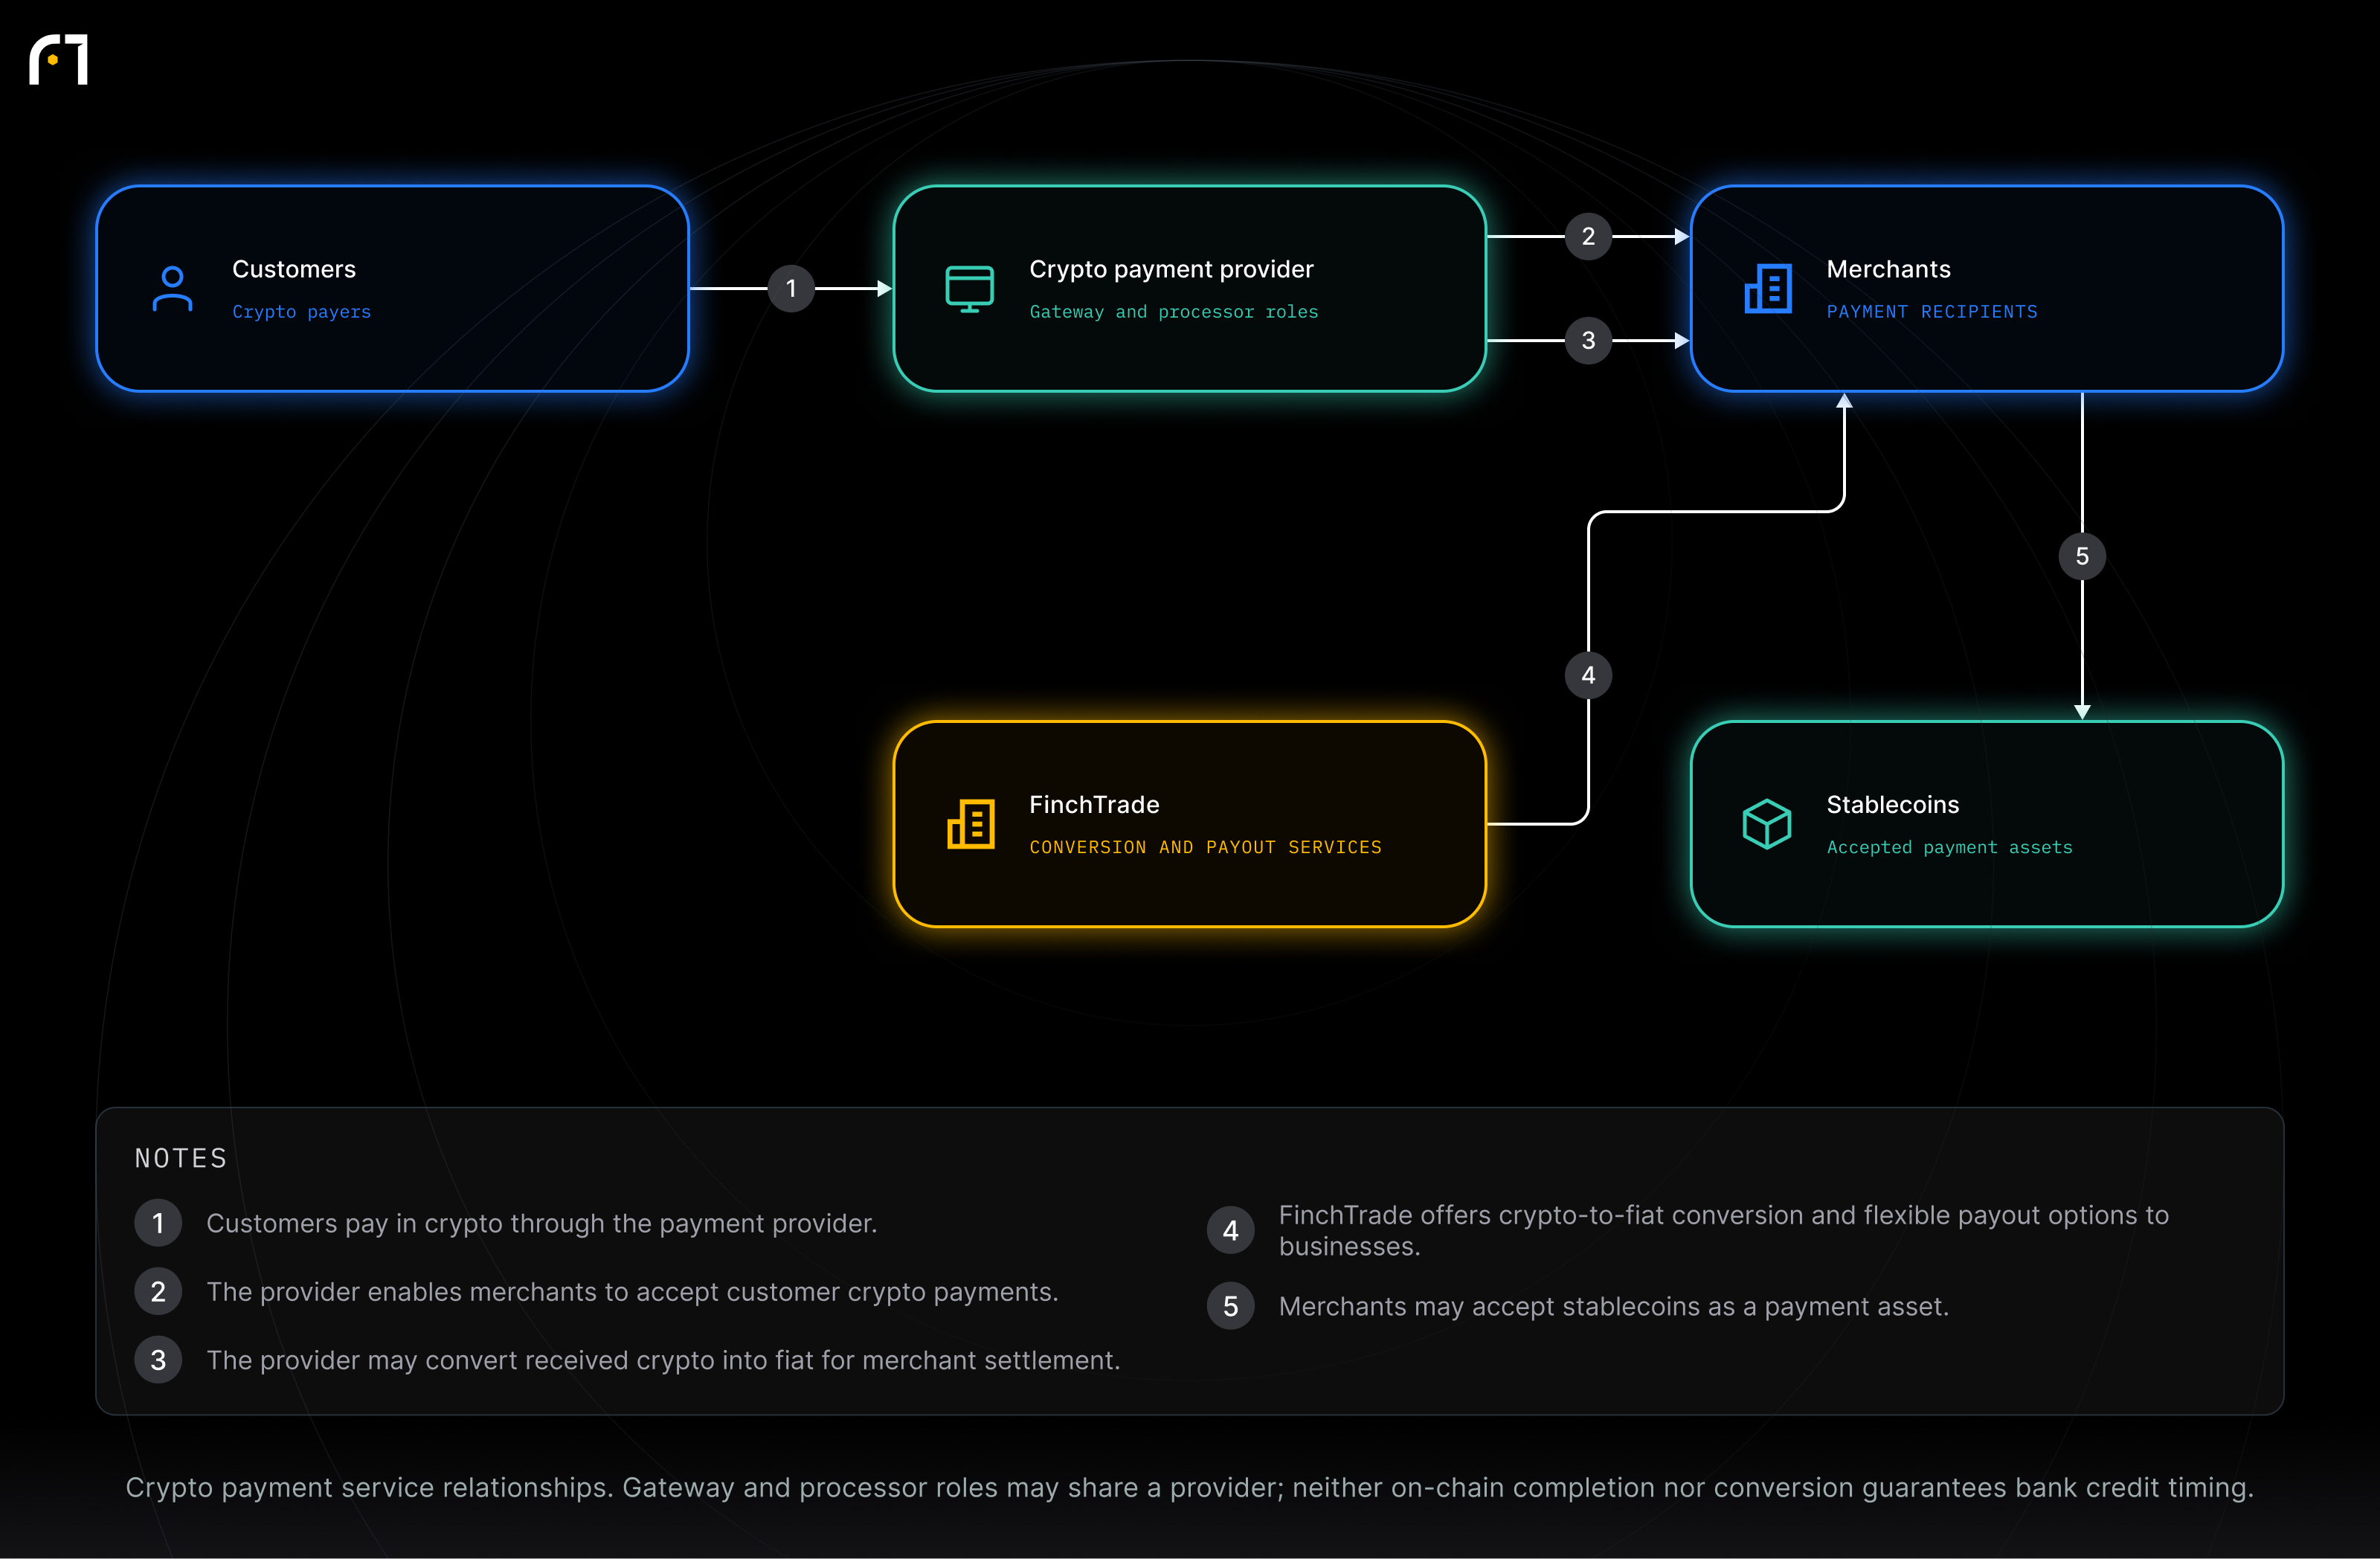Select 'Gateway and processor roles' subtitle
The height and width of the screenshot is (1559, 2380).
[x=1173, y=312]
